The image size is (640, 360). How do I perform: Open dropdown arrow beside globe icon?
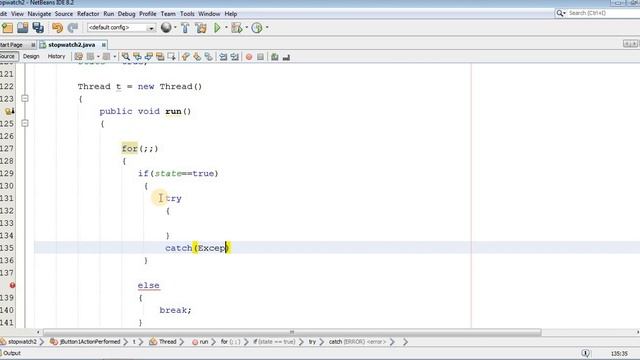point(176,28)
